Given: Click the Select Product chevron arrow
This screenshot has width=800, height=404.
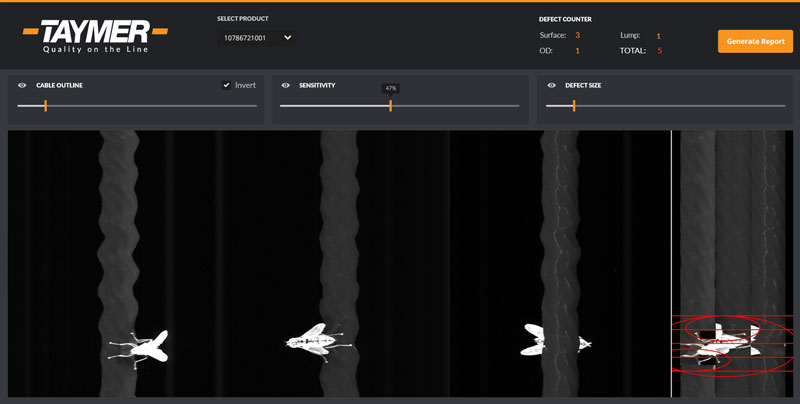Looking at the screenshot, I should pos(288,38).
